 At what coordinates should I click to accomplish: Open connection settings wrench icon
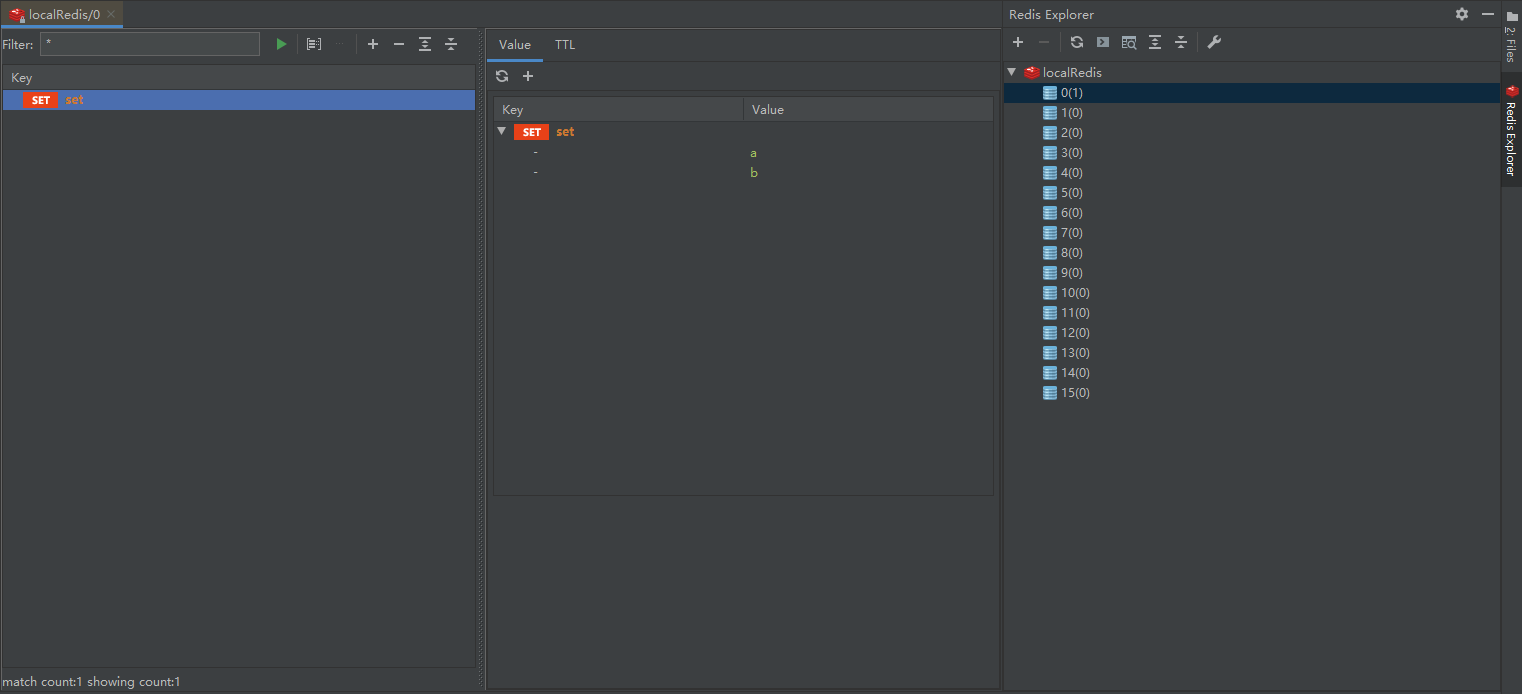pyautogui.click(x=1214, y=42)
